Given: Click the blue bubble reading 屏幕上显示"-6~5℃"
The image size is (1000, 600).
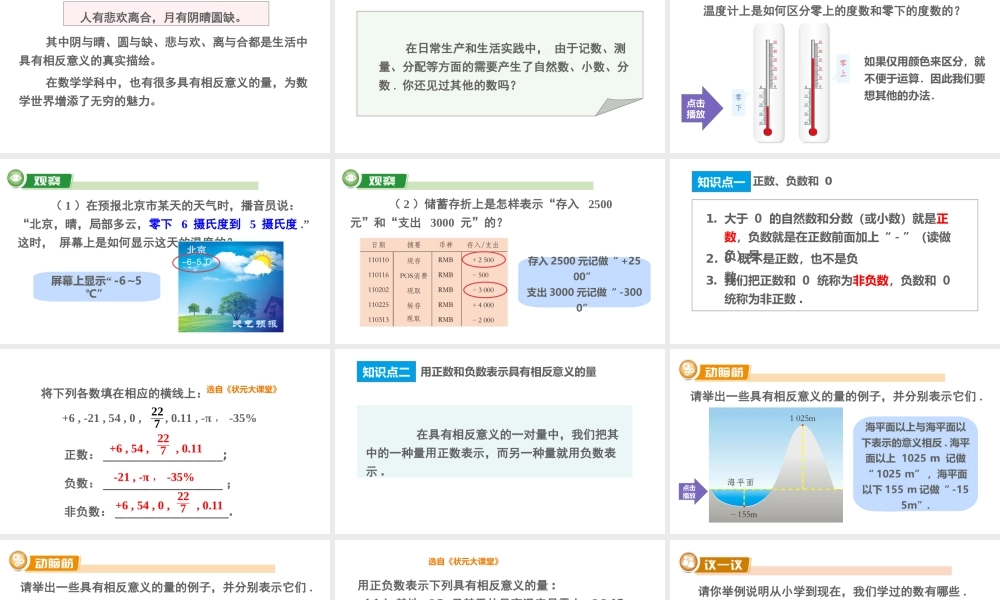Looking at the screenshot, I should pos(96,286).
